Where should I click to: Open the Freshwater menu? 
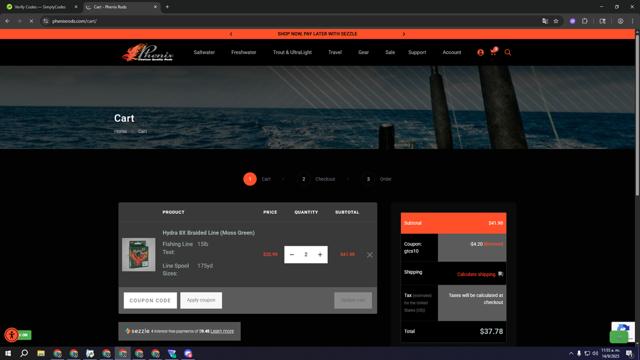(x=244, y=52)
